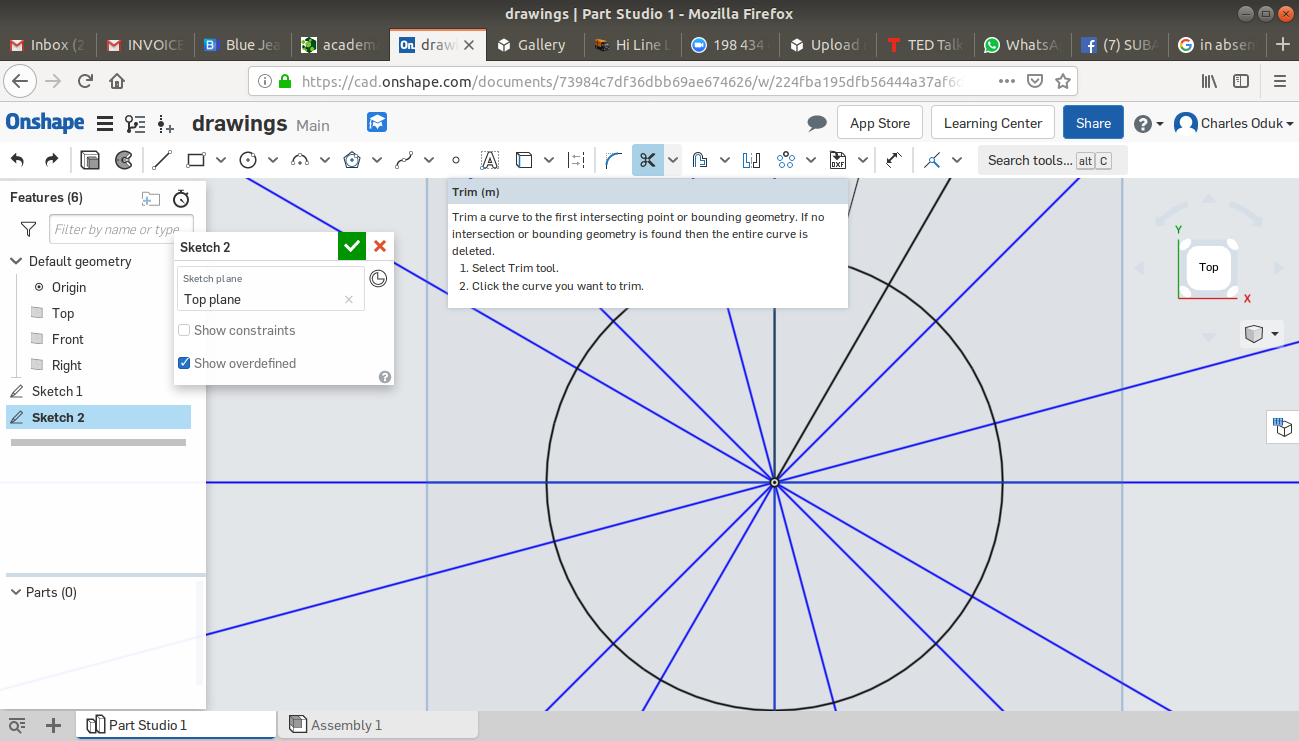Image resolution: width=1299 pixels, height=741 pixels.
Task: Click the clock icon beside Sketch plane
Action: point(378,278)
